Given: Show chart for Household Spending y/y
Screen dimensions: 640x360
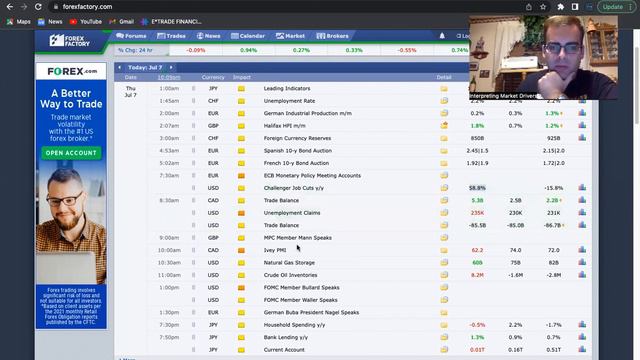Looking at the screenshot, I should coord(582,324).
